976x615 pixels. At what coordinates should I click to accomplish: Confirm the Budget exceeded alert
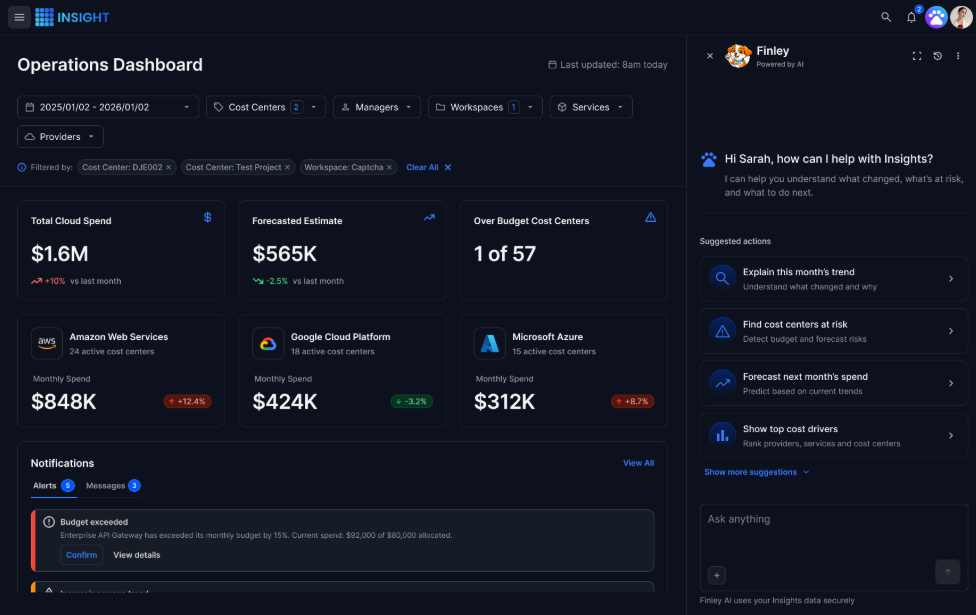(x=82, y=555)
